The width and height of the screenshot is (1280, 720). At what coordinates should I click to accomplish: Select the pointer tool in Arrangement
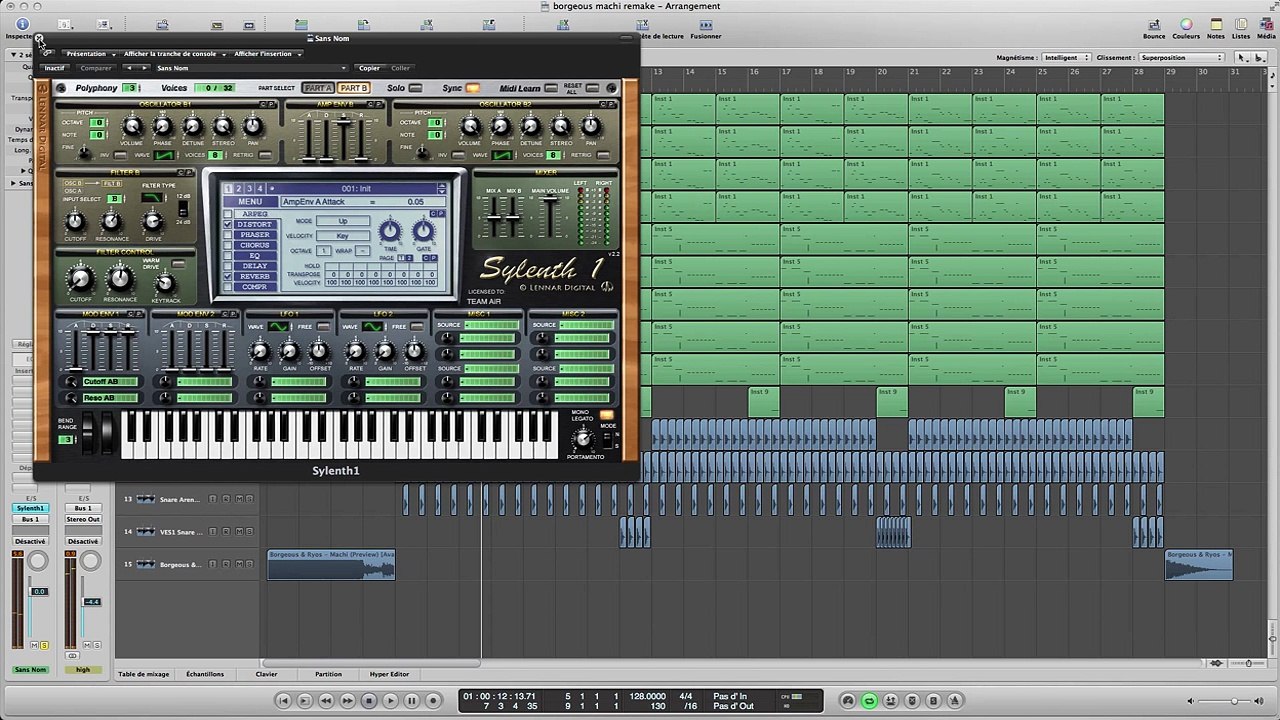1242,58
